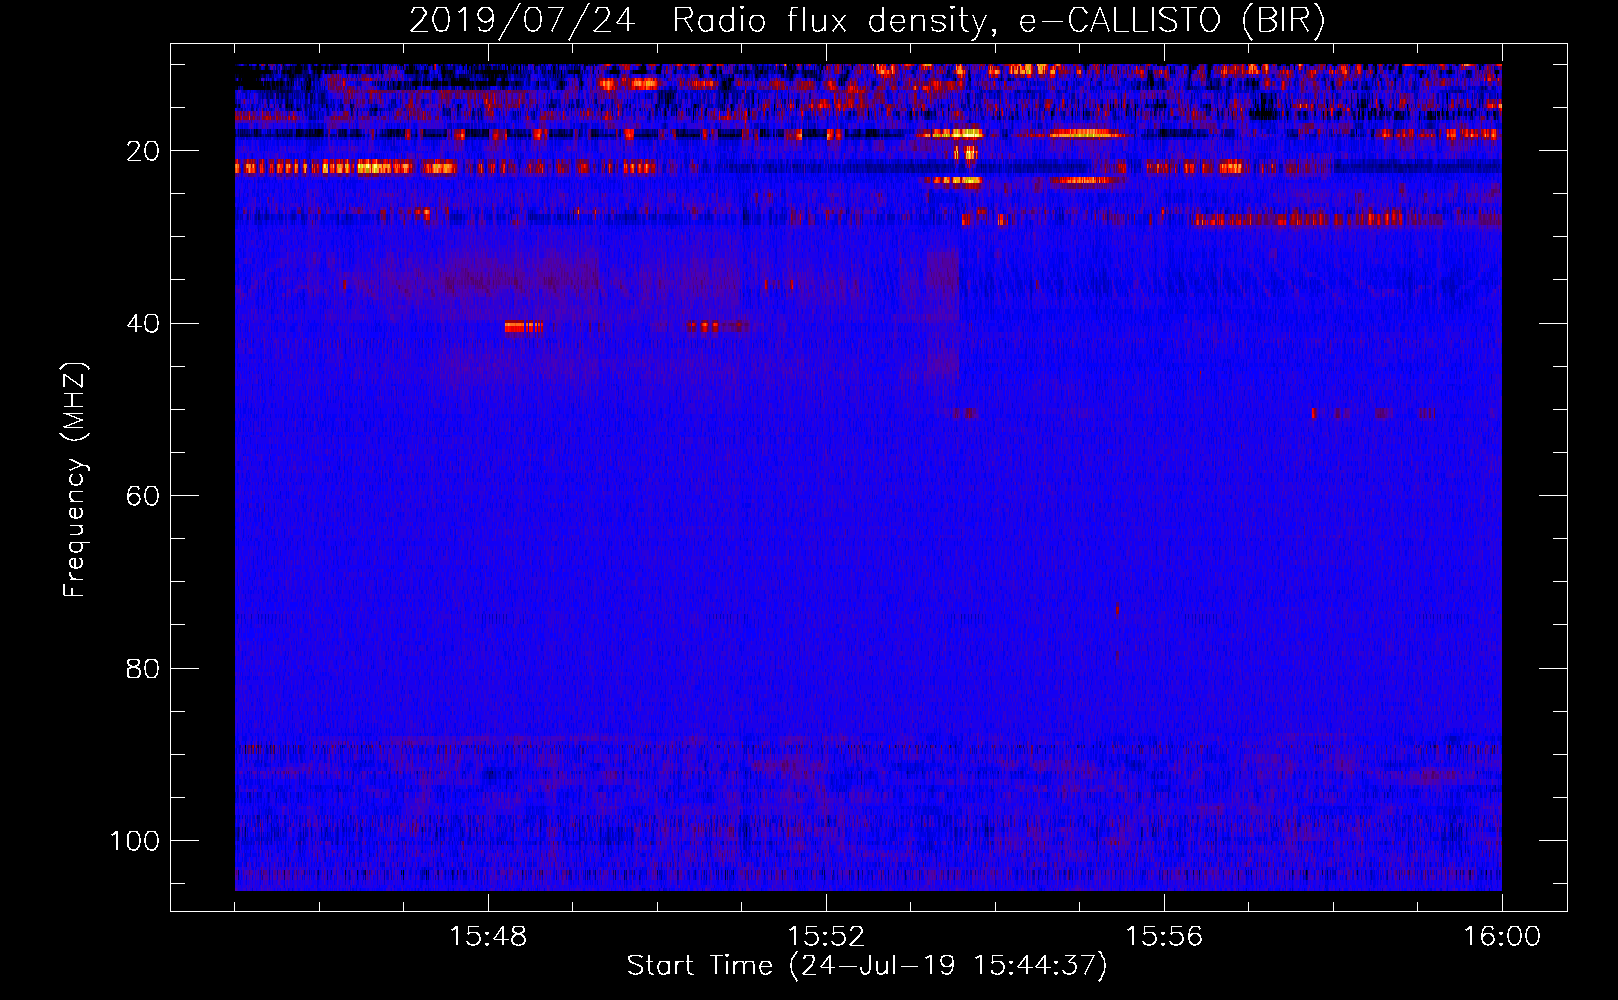Click the red streak near 50 MHz before 16:00
This screenshot has width=1618, height=1000.
pos(1374,413)
